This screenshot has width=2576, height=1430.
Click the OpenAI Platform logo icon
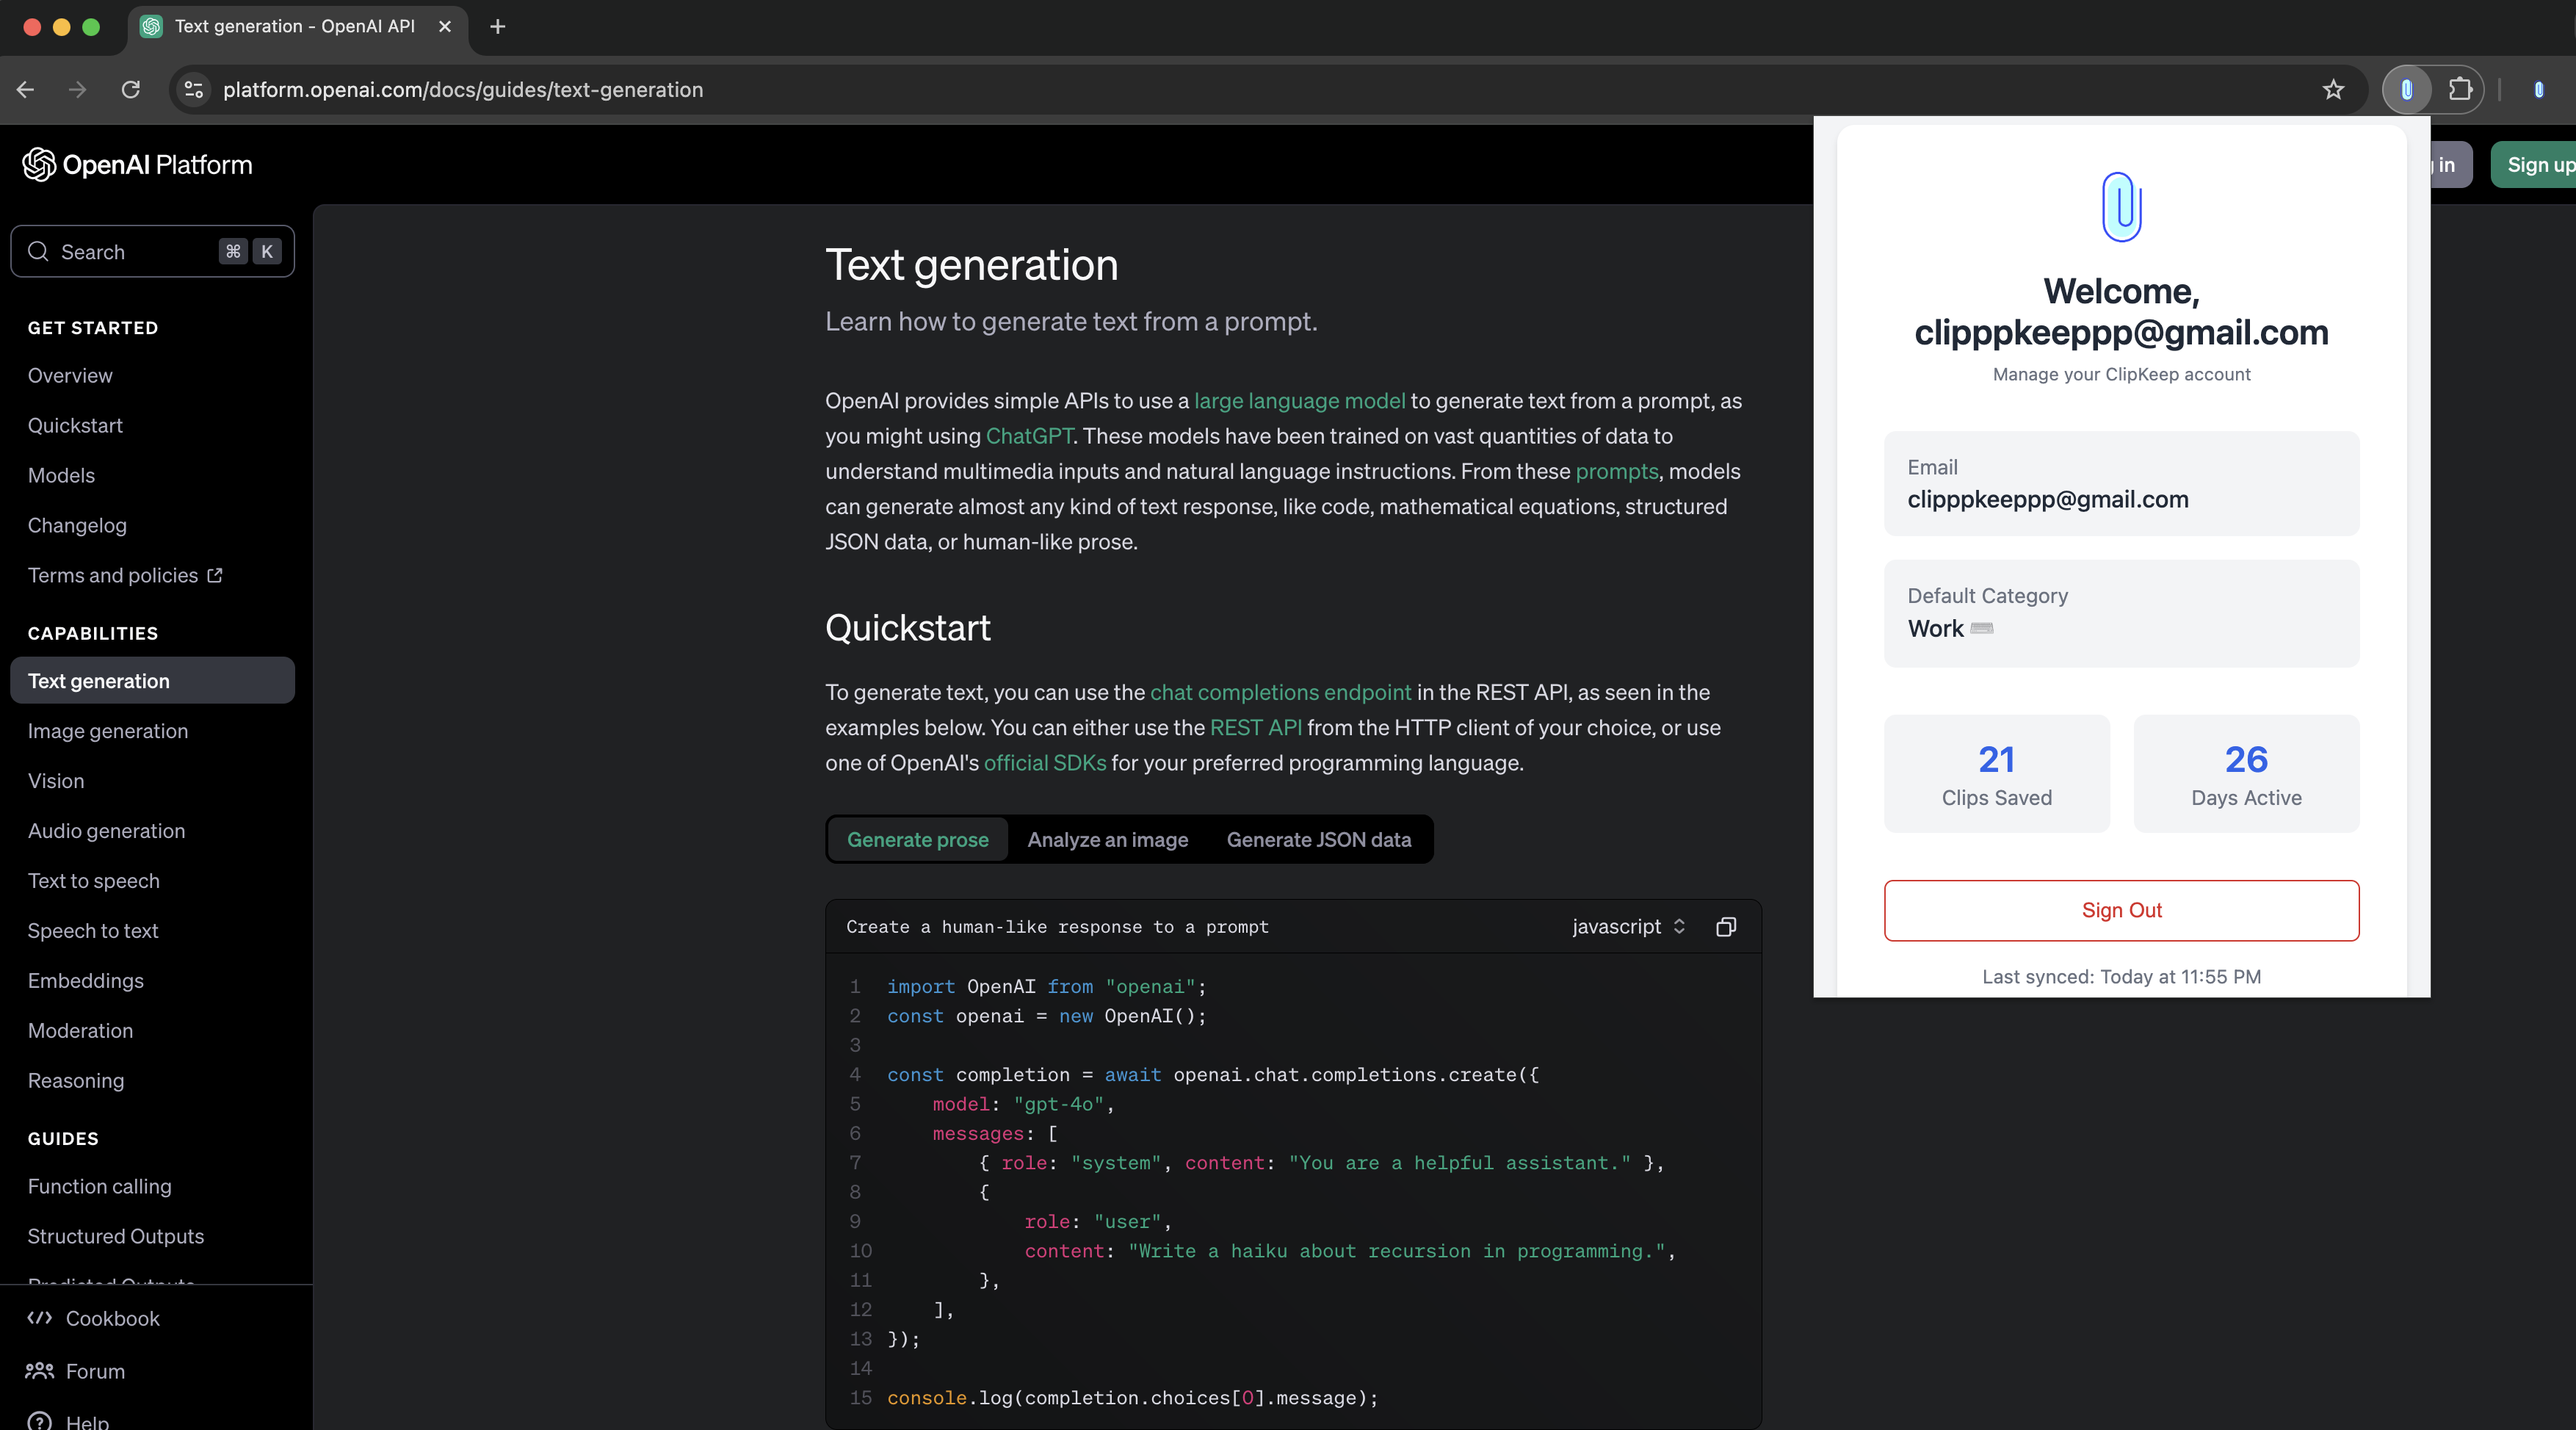click(39, 164)
